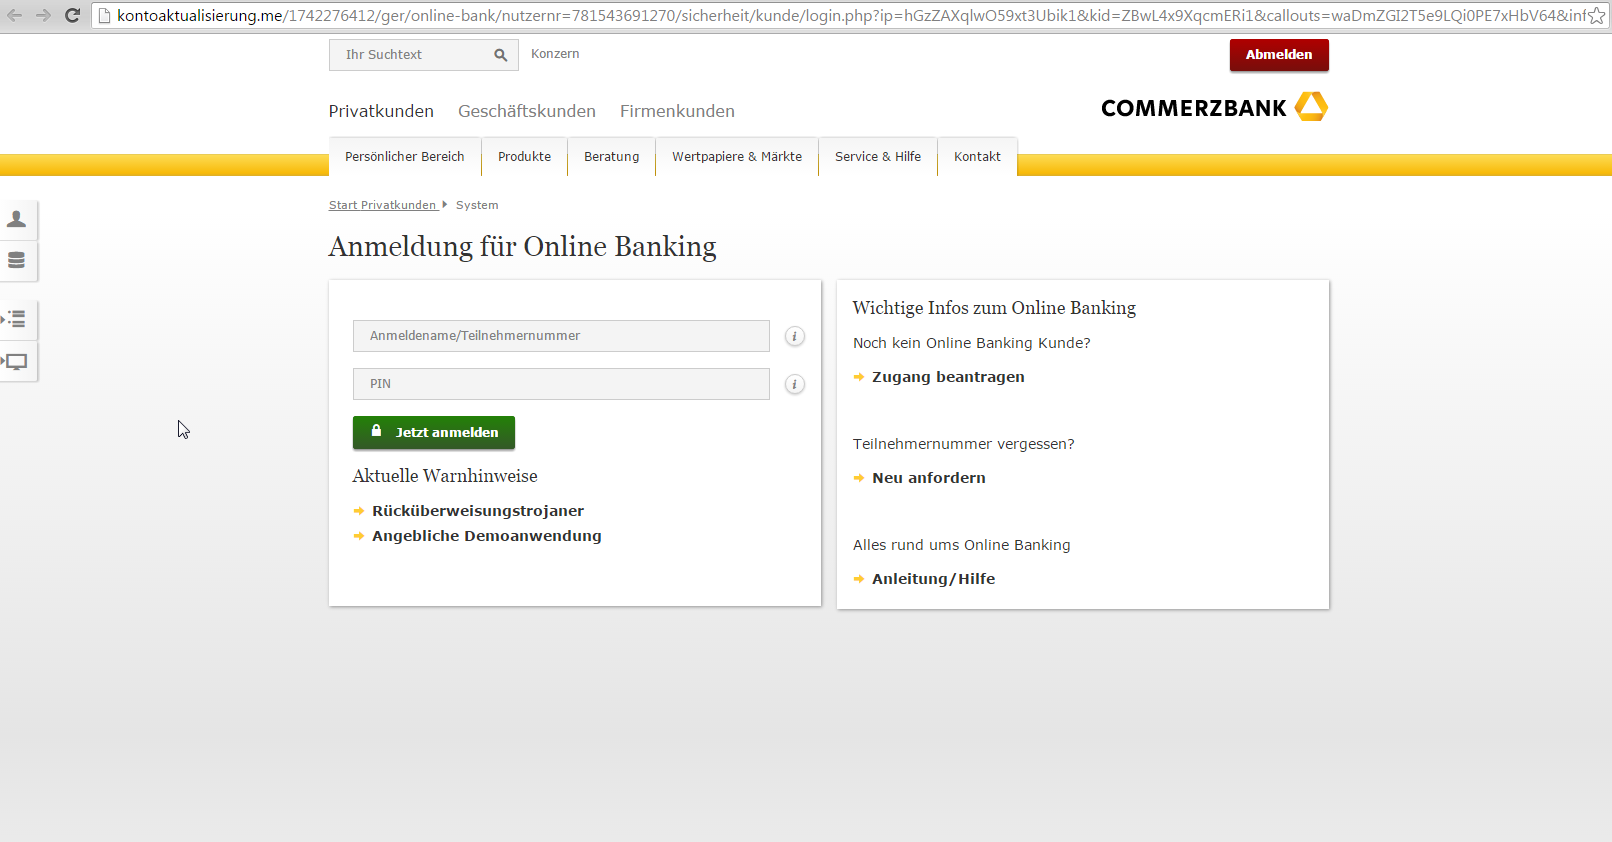Image resolution: width=1612 pixels, height=842 pixels.
Task: Click 'Aktuelle Warnhinweise' heading
Action: click(445, 476)
